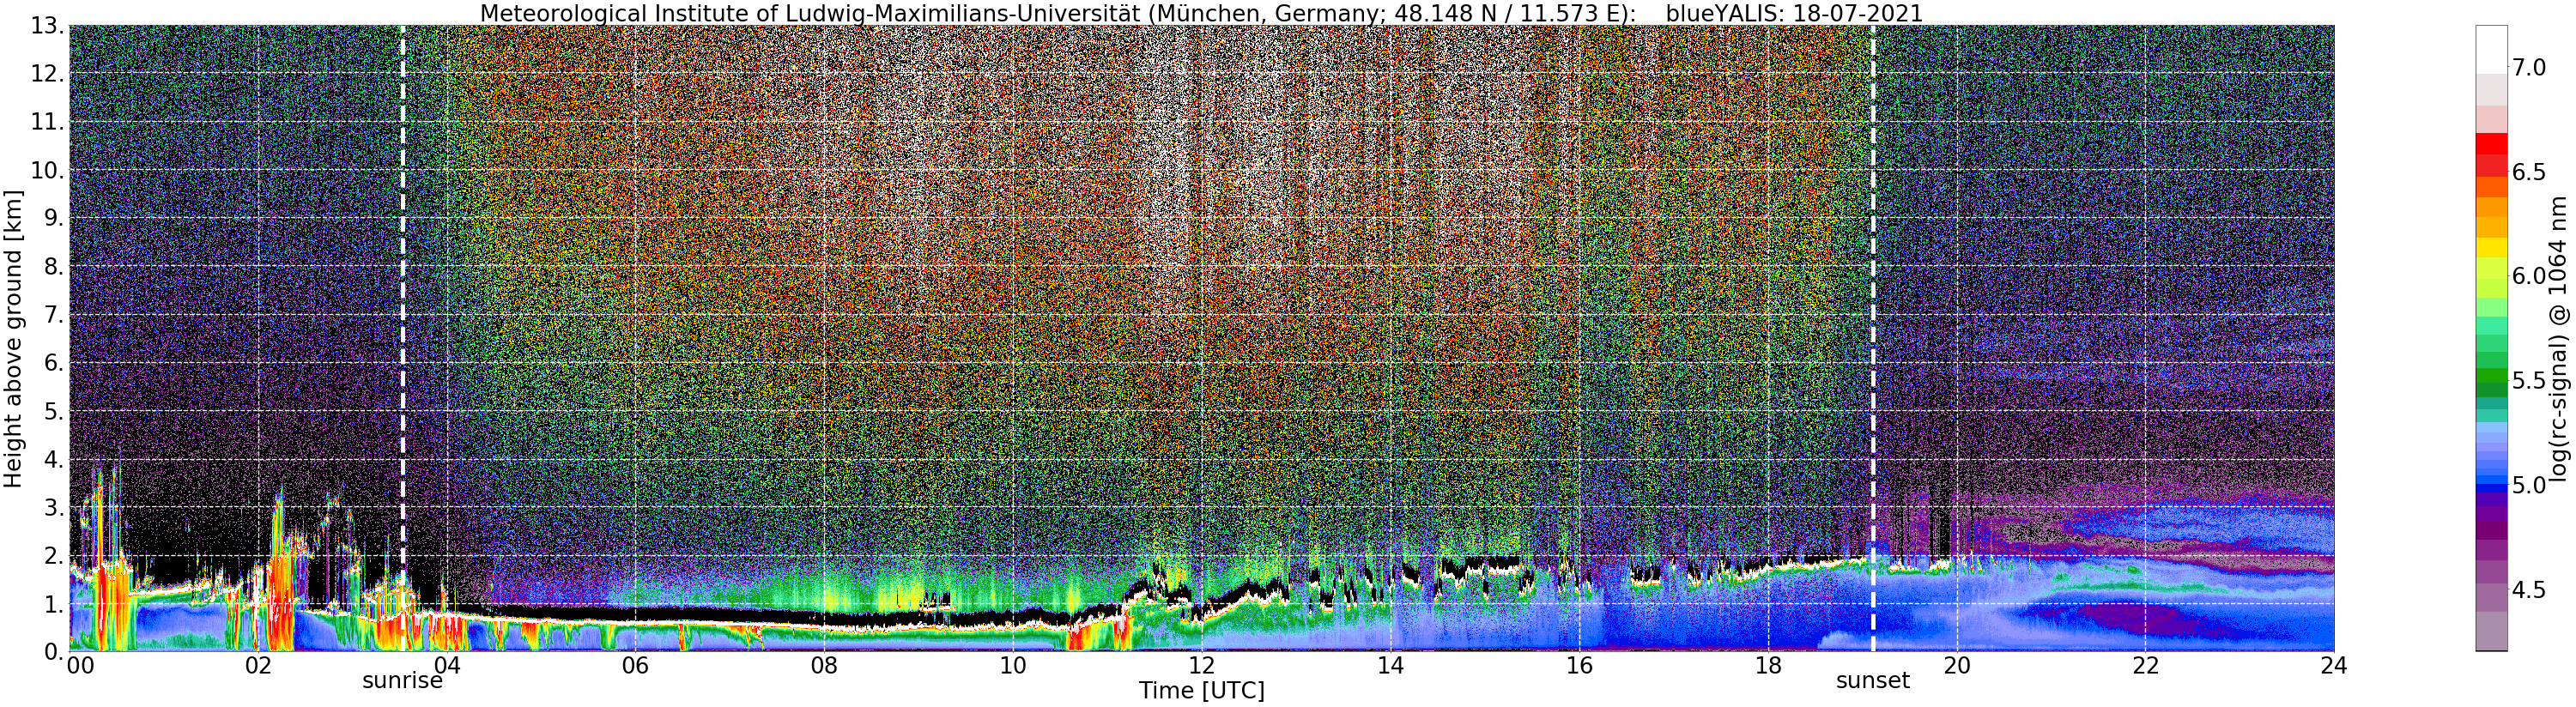
Task: Click the '00' tick label on the time axis
Action: [80, 666]
